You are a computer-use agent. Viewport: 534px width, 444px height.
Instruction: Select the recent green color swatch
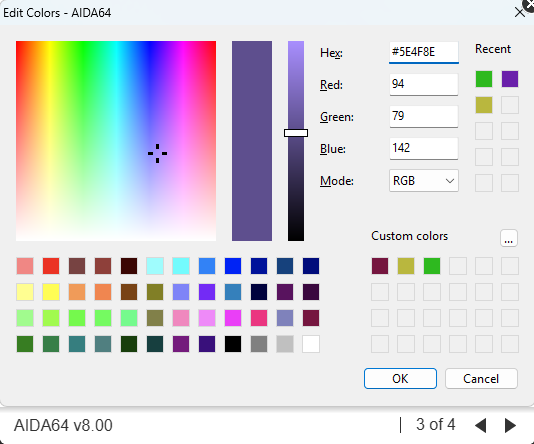pos(484,79)
